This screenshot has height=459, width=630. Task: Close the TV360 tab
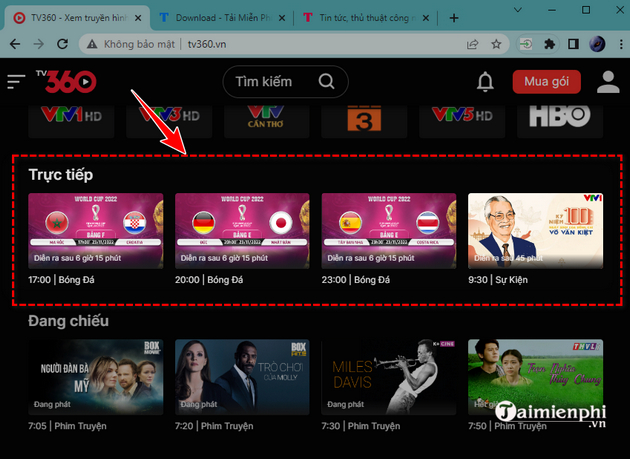click(138, 18)
